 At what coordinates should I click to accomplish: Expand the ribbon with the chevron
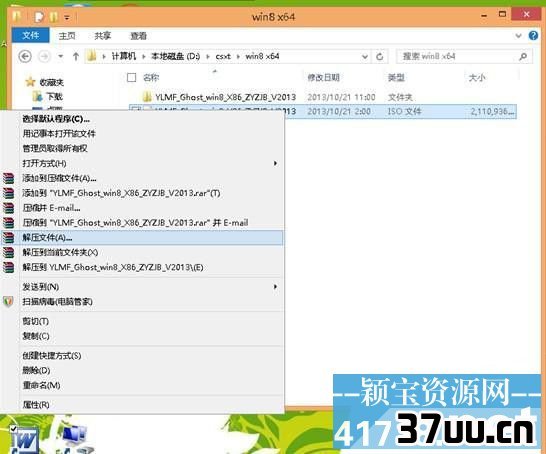518,36
